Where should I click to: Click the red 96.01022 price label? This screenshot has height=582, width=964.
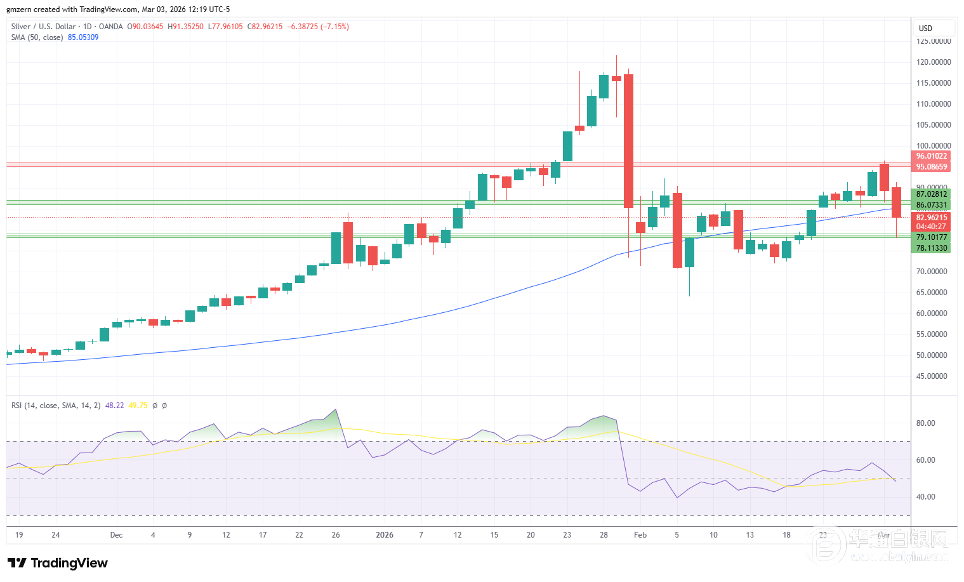(x=930, y=157)
